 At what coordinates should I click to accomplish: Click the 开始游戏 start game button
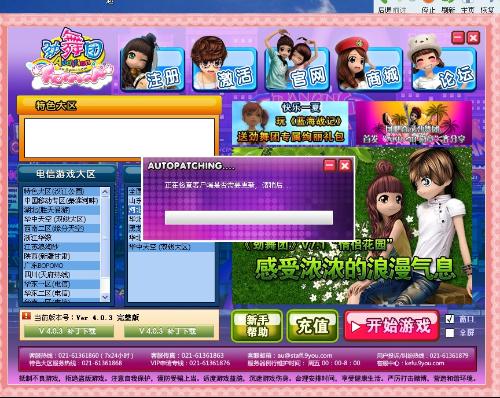click(x=392, y=326)
